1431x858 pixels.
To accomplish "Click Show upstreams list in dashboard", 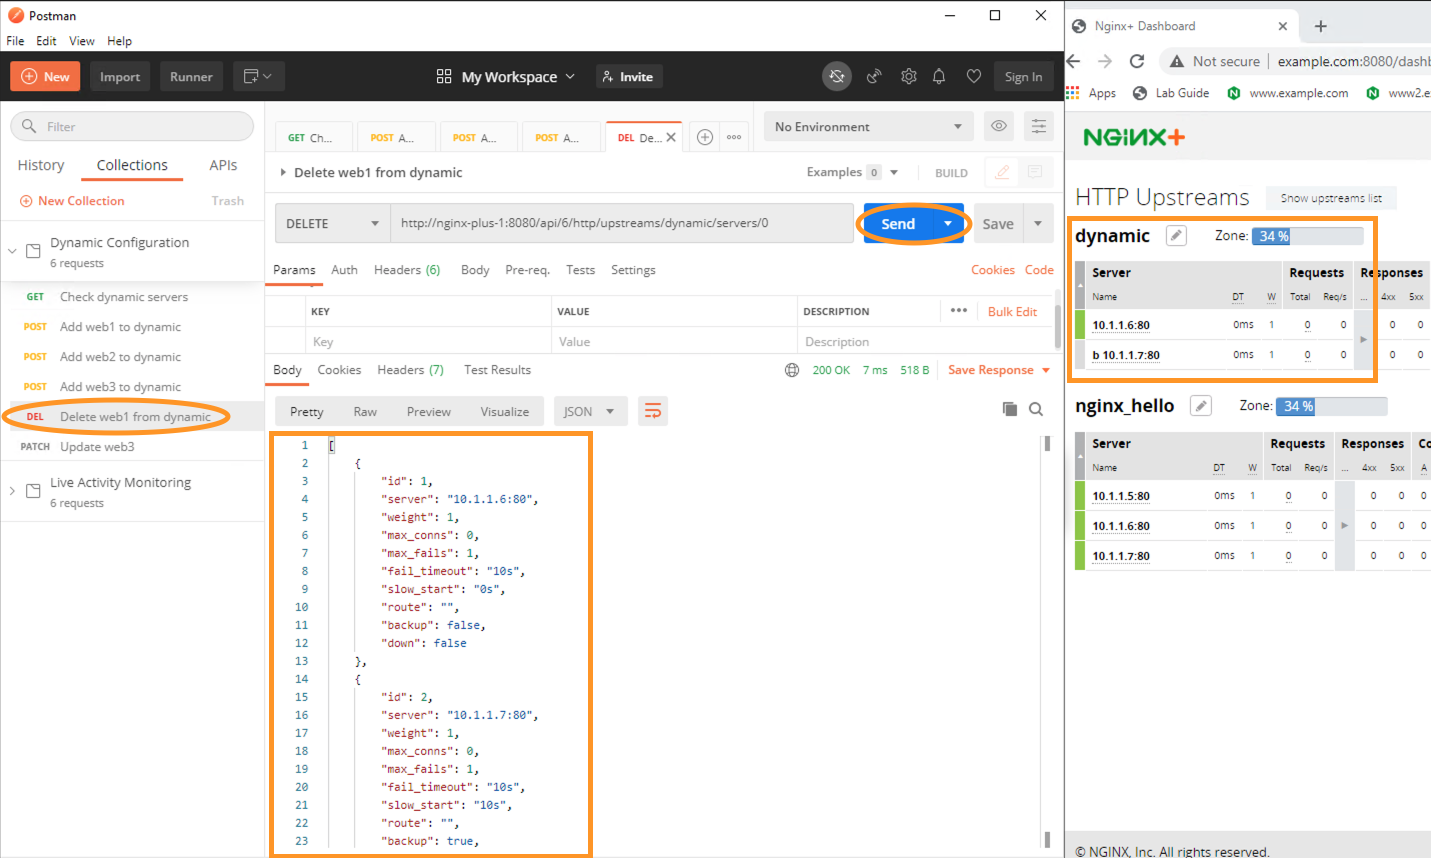I will tap(1331, 198).
